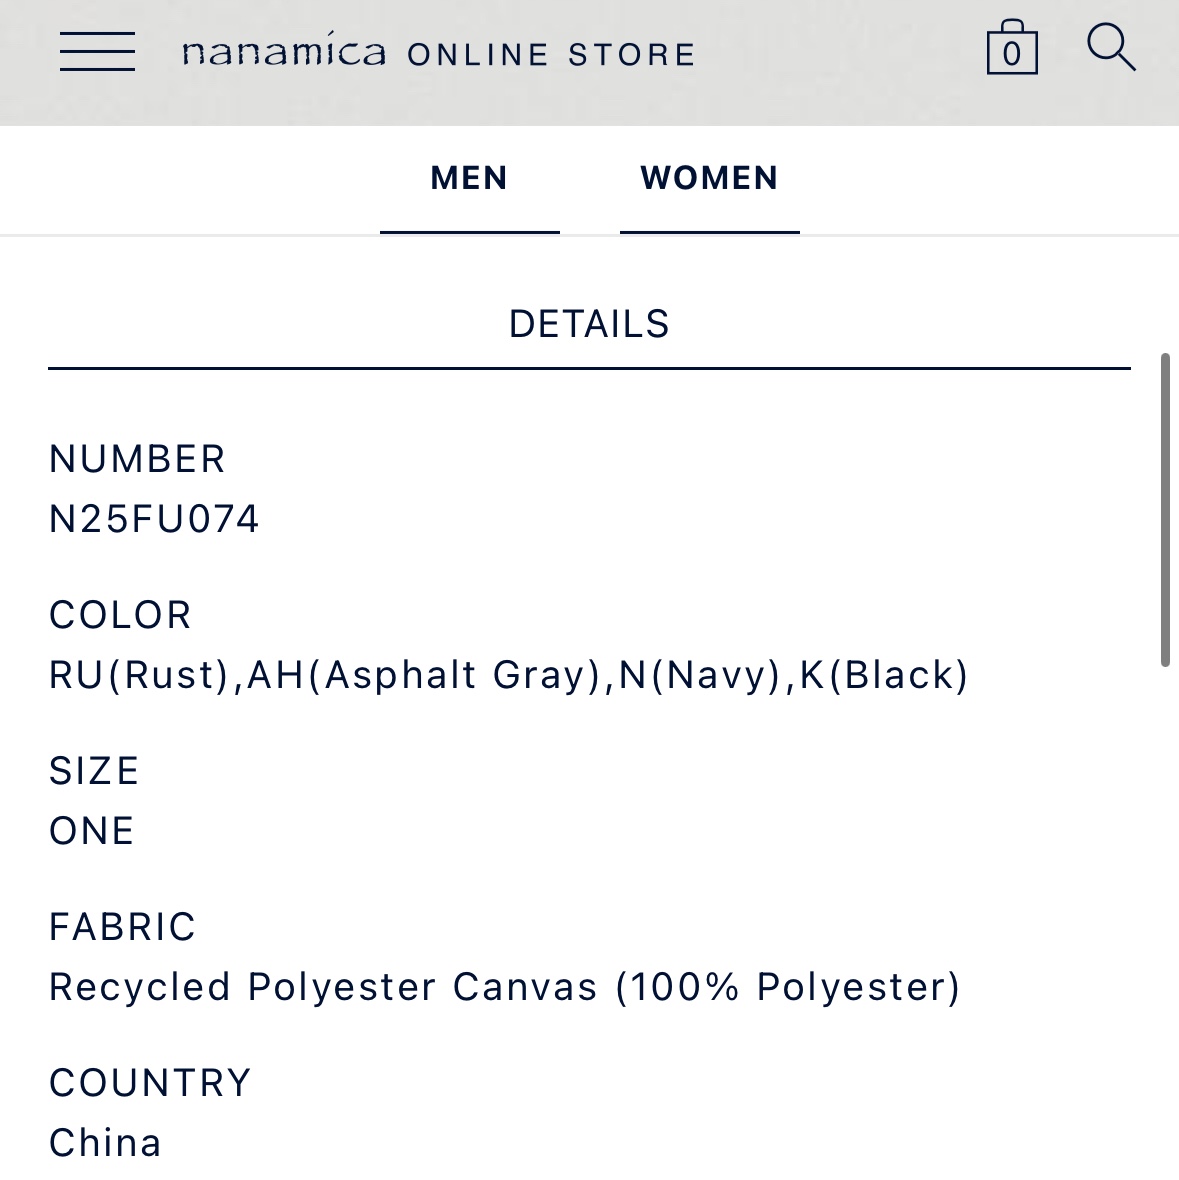Click the AH(Asphalt Gray) color text
The height and width of the screenshot is (1180, 1179).
(424, 675)
